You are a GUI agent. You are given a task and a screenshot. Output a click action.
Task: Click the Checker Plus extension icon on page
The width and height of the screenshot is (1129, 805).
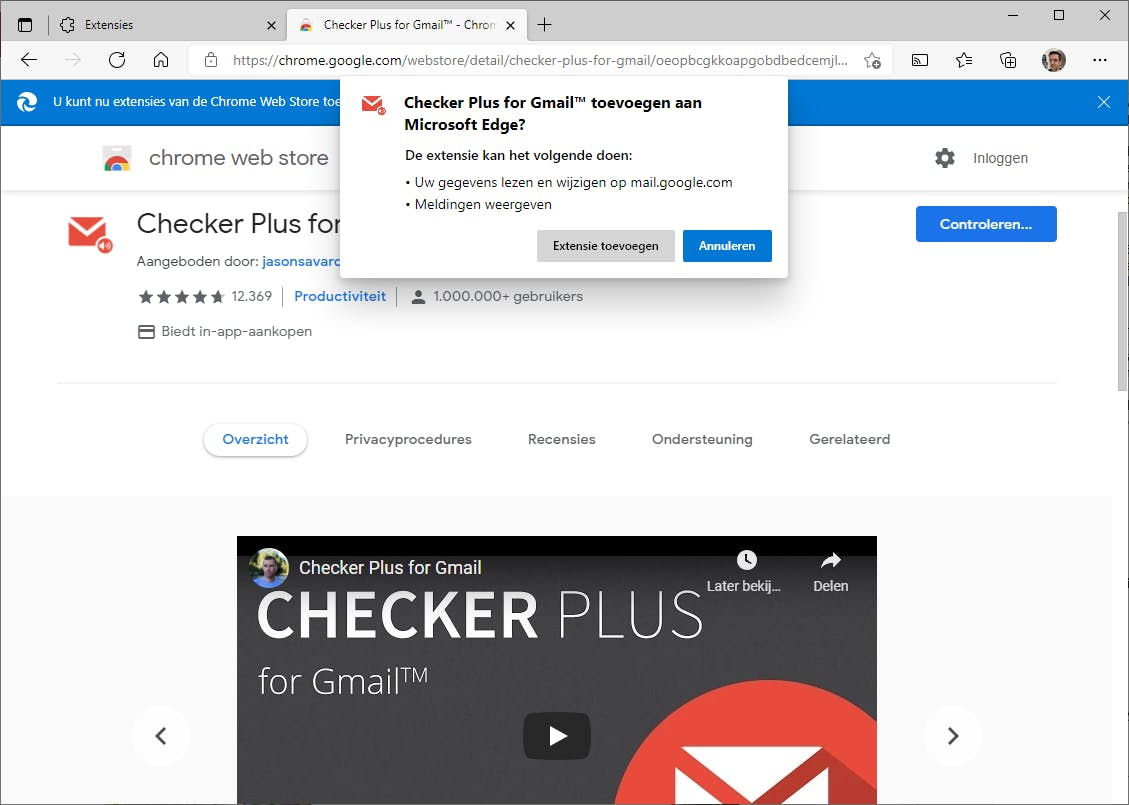(89, 233)
